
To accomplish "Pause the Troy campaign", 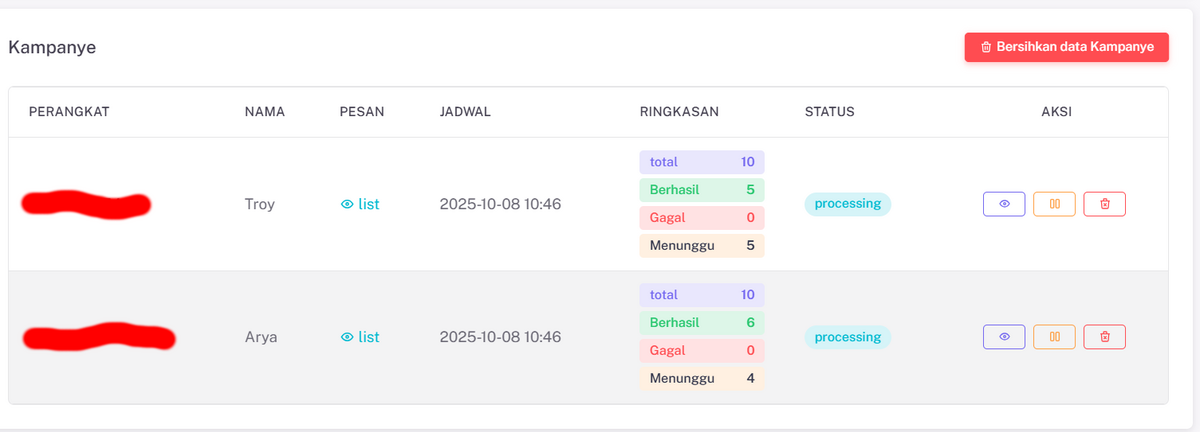I will pos(1054,204).
